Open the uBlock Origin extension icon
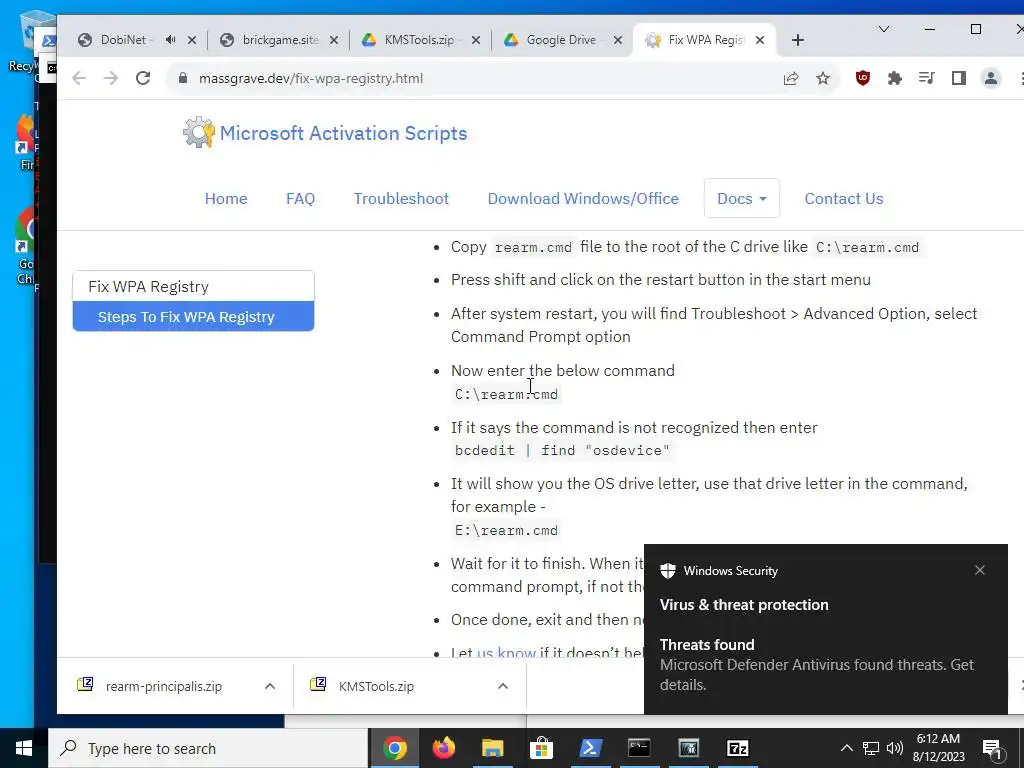The height and width of the screenshot is (768, 1024). pyautogui.click(x=863, y=78)
